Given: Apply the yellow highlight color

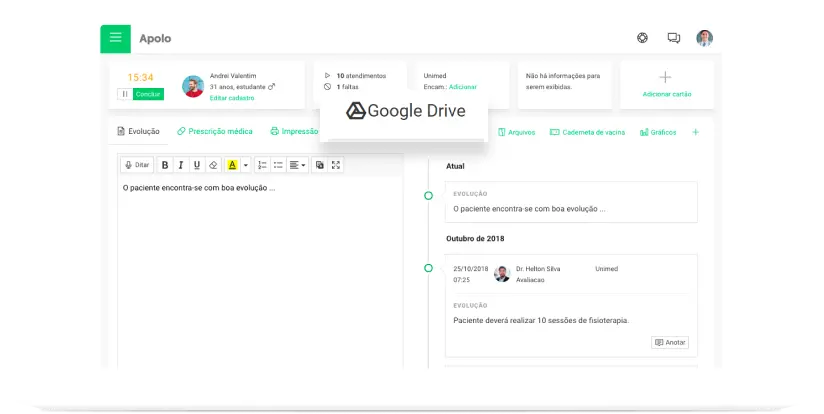Looking at the screenshot, I should (232, 165).
